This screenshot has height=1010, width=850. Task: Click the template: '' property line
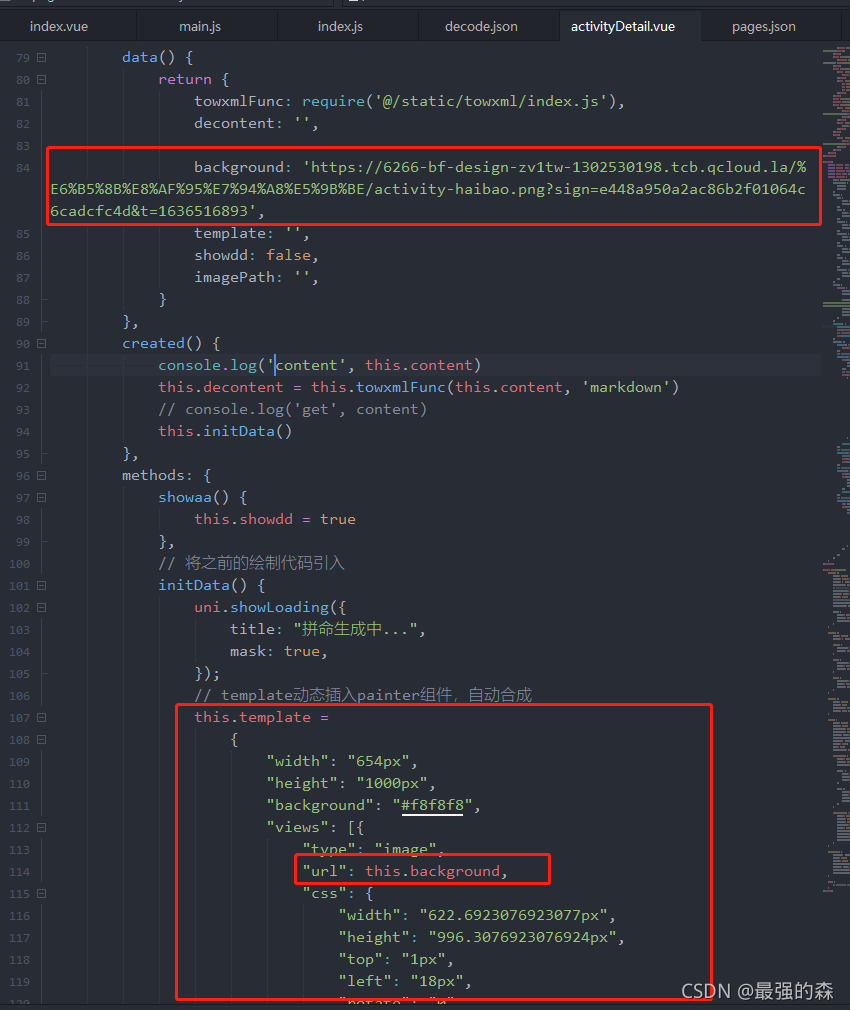coord(251,233)
